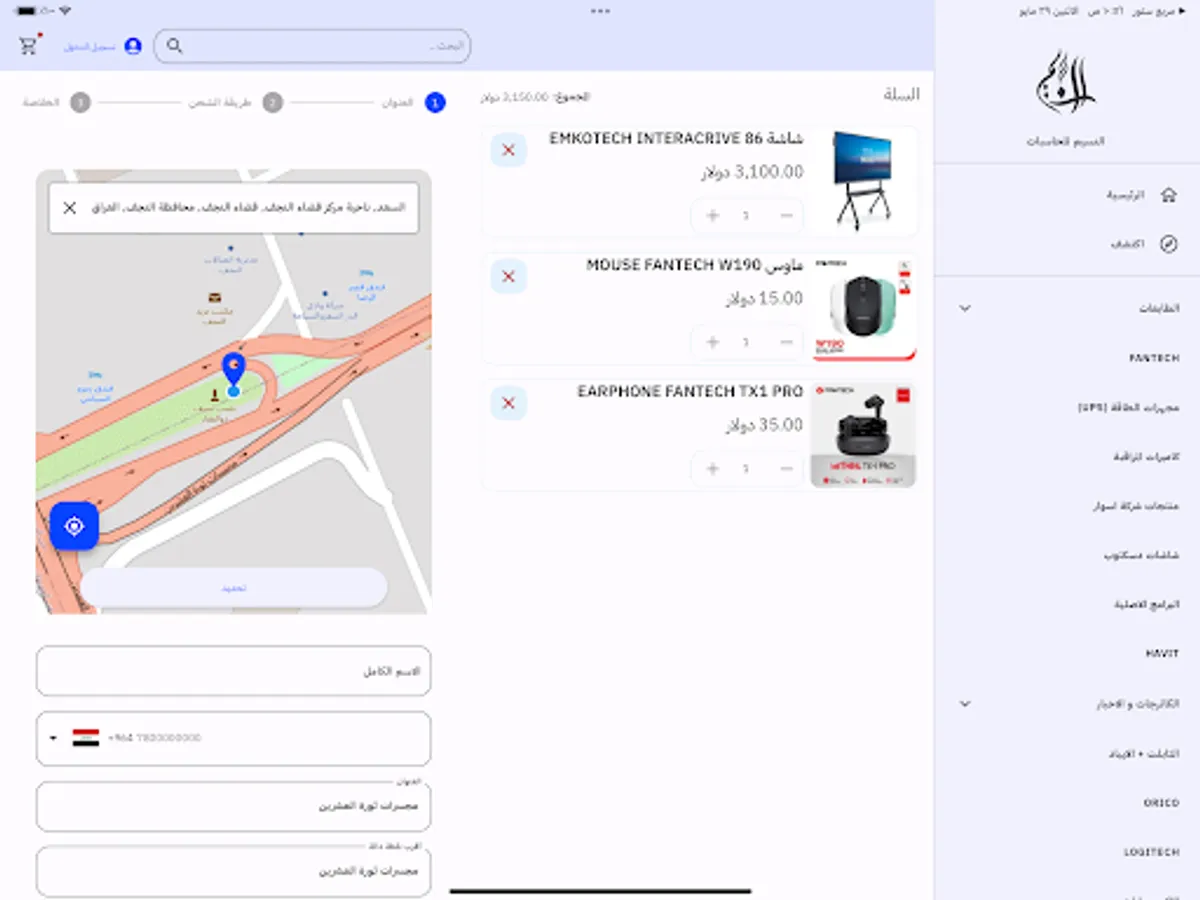The width and height of the screenshot is (1200, 900).
Task: Open the UPS power supplies category
Action: coord(1129,408)
